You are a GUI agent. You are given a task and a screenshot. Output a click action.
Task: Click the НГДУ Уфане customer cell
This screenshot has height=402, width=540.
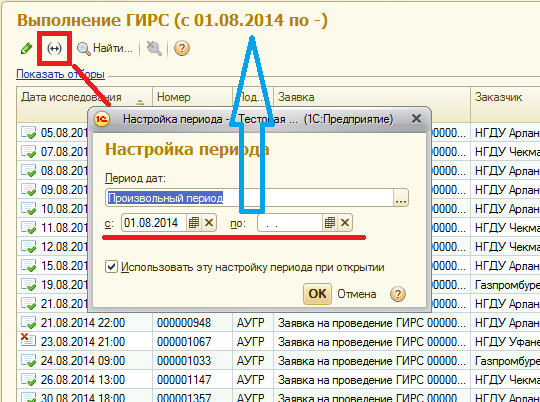(x=505, y=342)
